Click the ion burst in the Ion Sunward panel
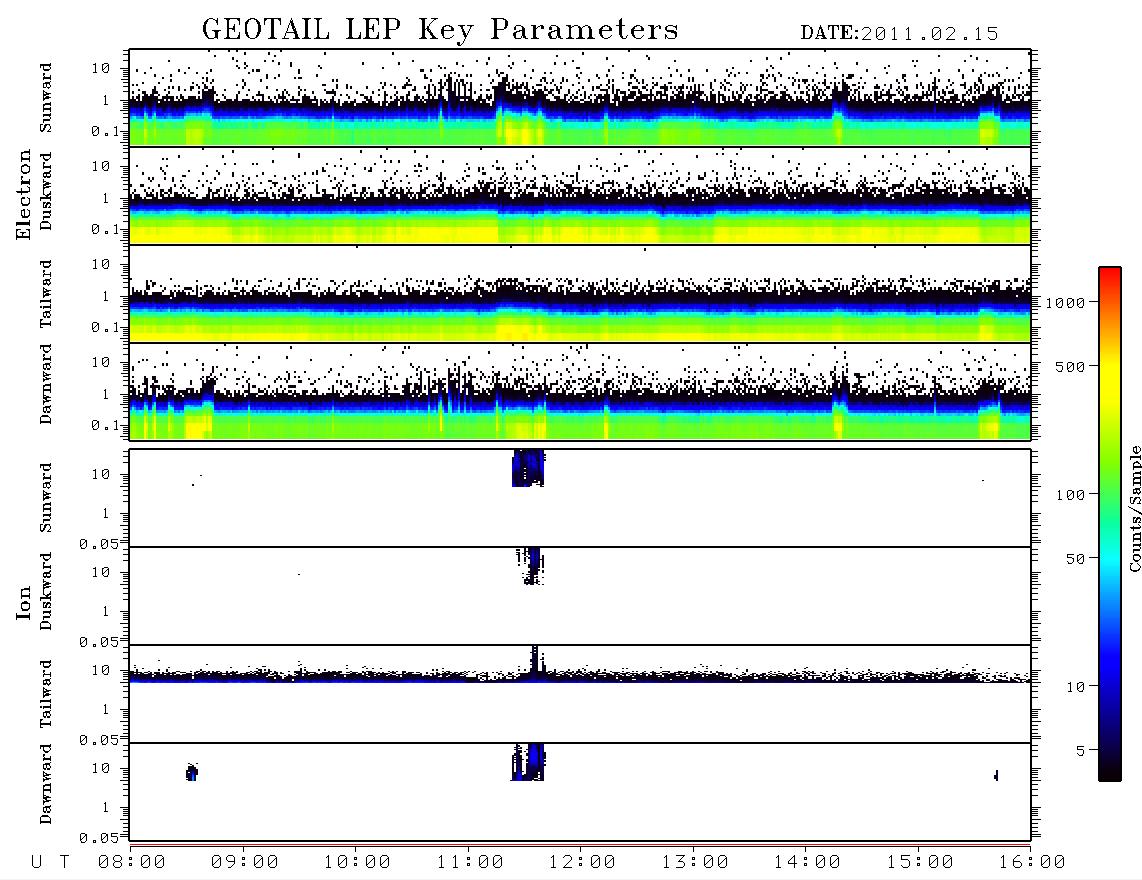1142x880 pixels. [x=528, y=468]
